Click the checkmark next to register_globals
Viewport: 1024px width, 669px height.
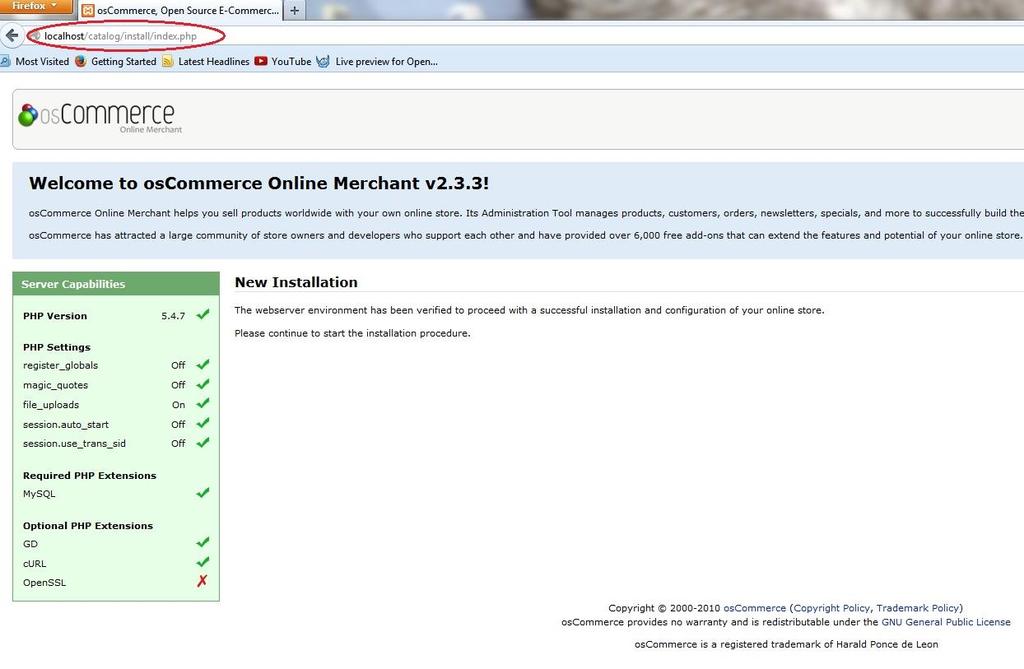coord(203,365)
